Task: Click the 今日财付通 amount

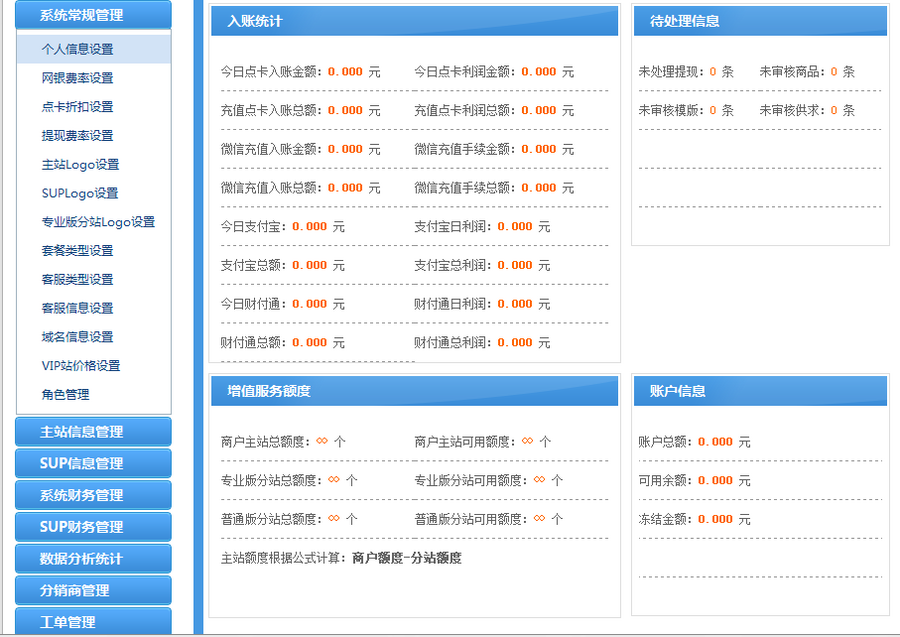Action: (309, 304)
